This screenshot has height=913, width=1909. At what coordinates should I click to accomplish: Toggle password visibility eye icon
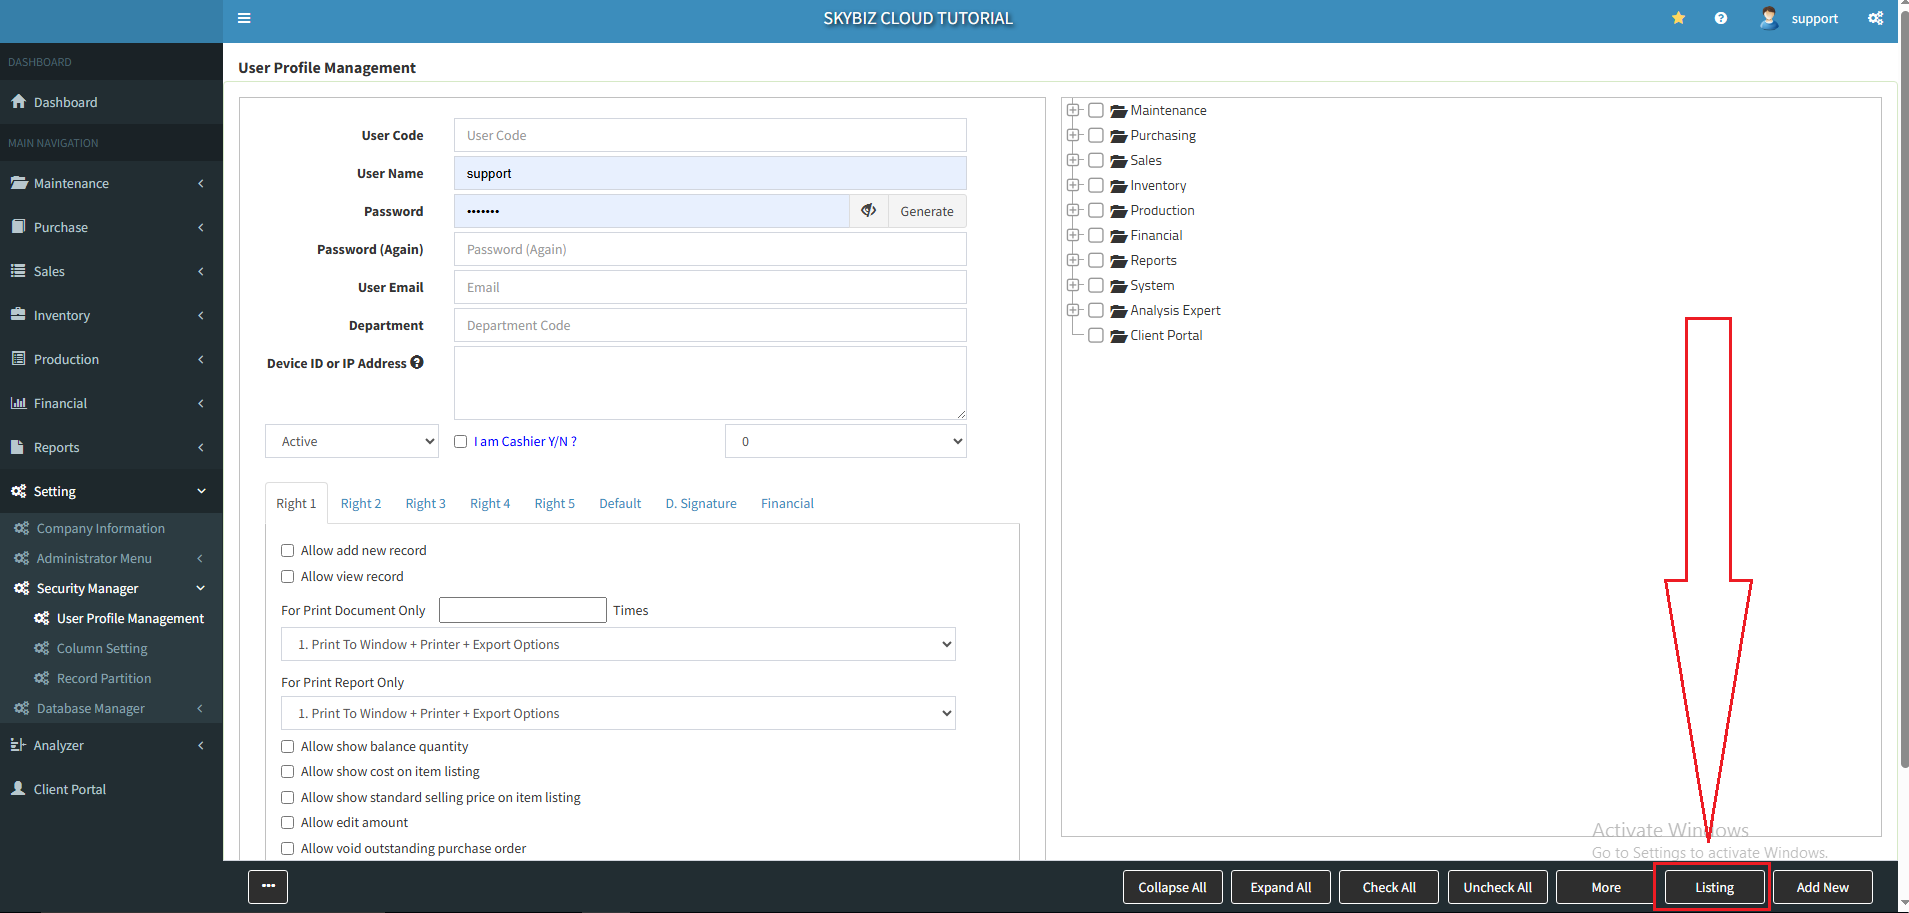tap(868, 211)
